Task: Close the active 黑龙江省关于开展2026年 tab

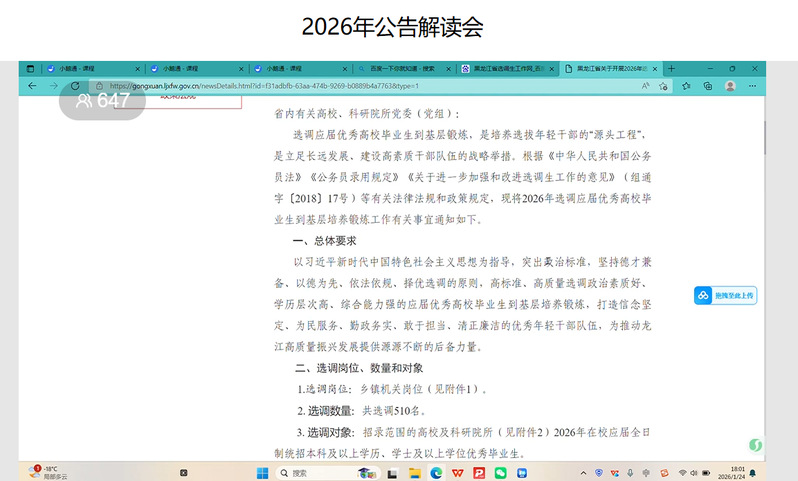Action: coord(655,69)
